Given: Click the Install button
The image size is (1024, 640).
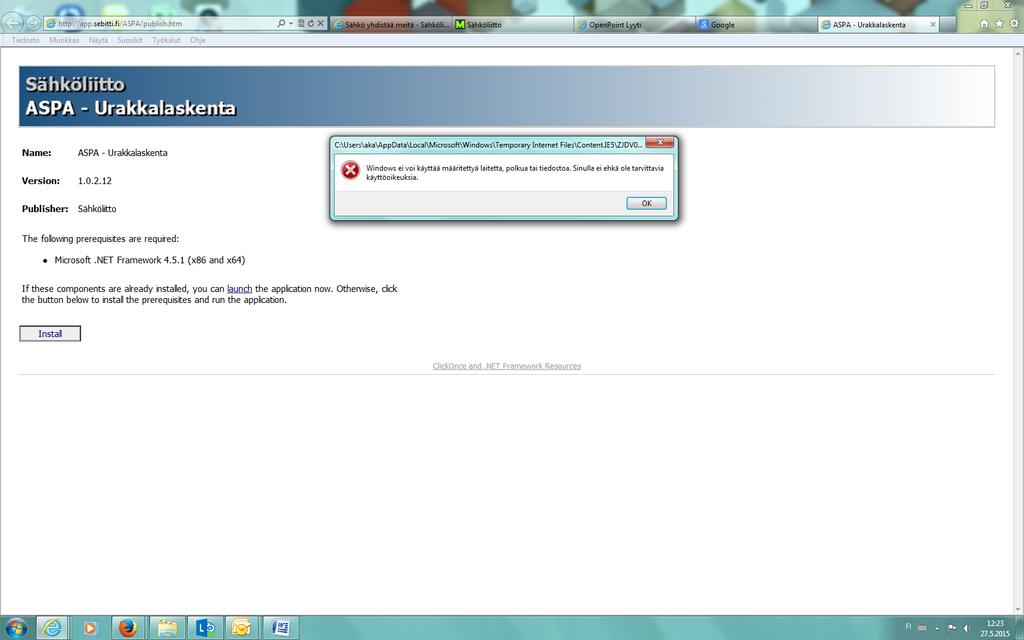Looking at the screenshot, I should click(50, 334).
